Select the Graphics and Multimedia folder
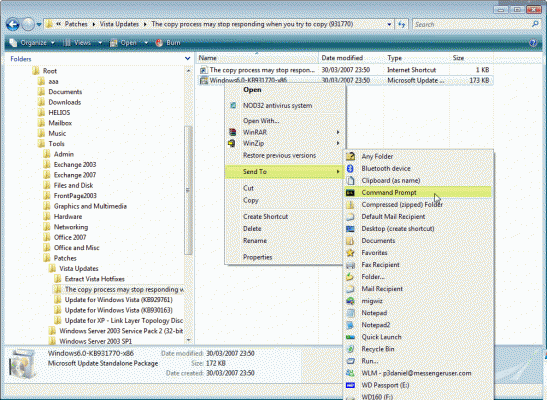This screenshot has width=547, height=400. pyautogui.click(x=90, y=206)
